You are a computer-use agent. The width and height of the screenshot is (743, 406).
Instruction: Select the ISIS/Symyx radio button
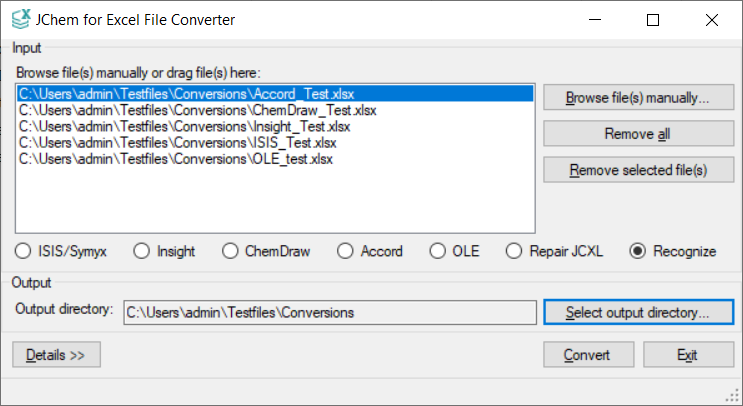(24, 251)
